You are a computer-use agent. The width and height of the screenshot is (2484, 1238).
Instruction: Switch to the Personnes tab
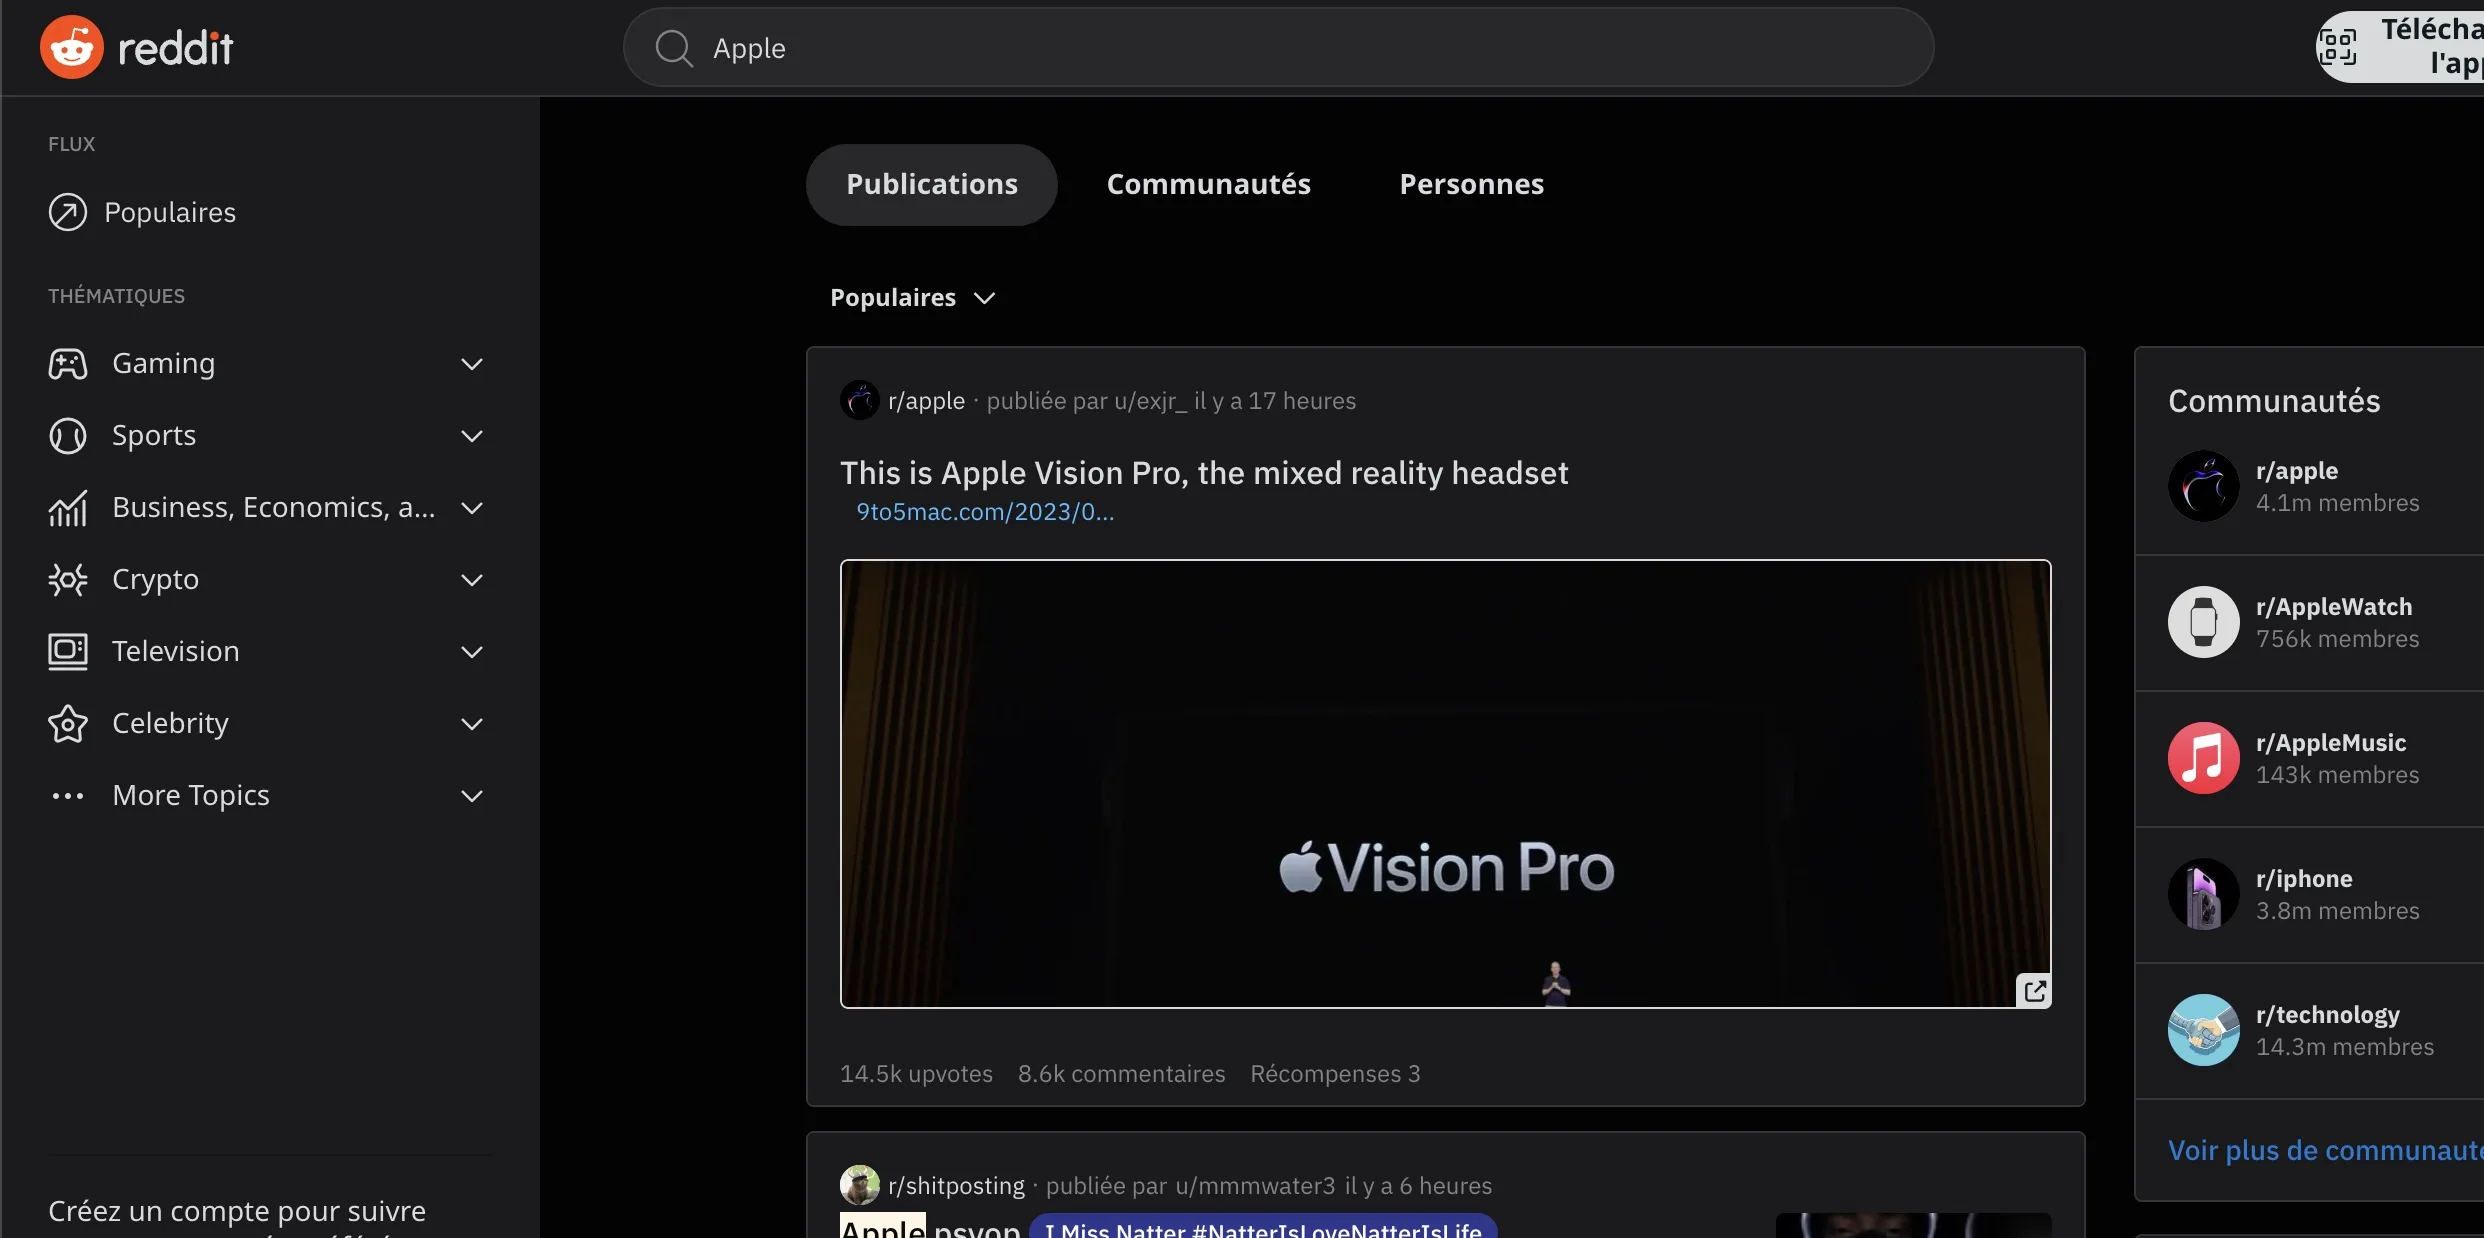click(x=1471, y=184)
